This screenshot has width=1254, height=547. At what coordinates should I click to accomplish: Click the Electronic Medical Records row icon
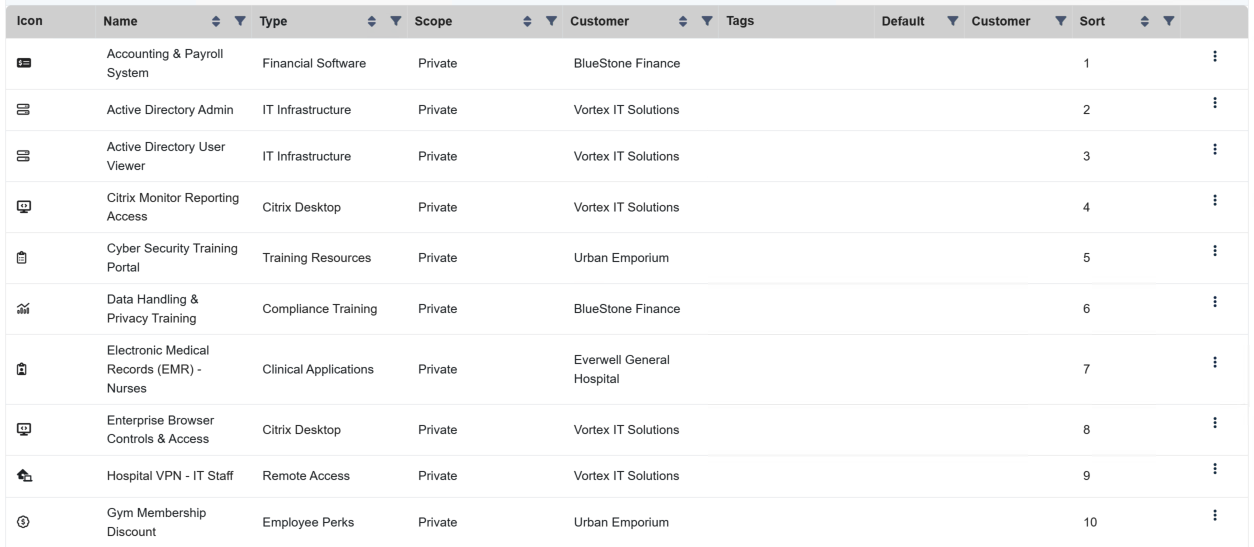(x=24, y=369)
